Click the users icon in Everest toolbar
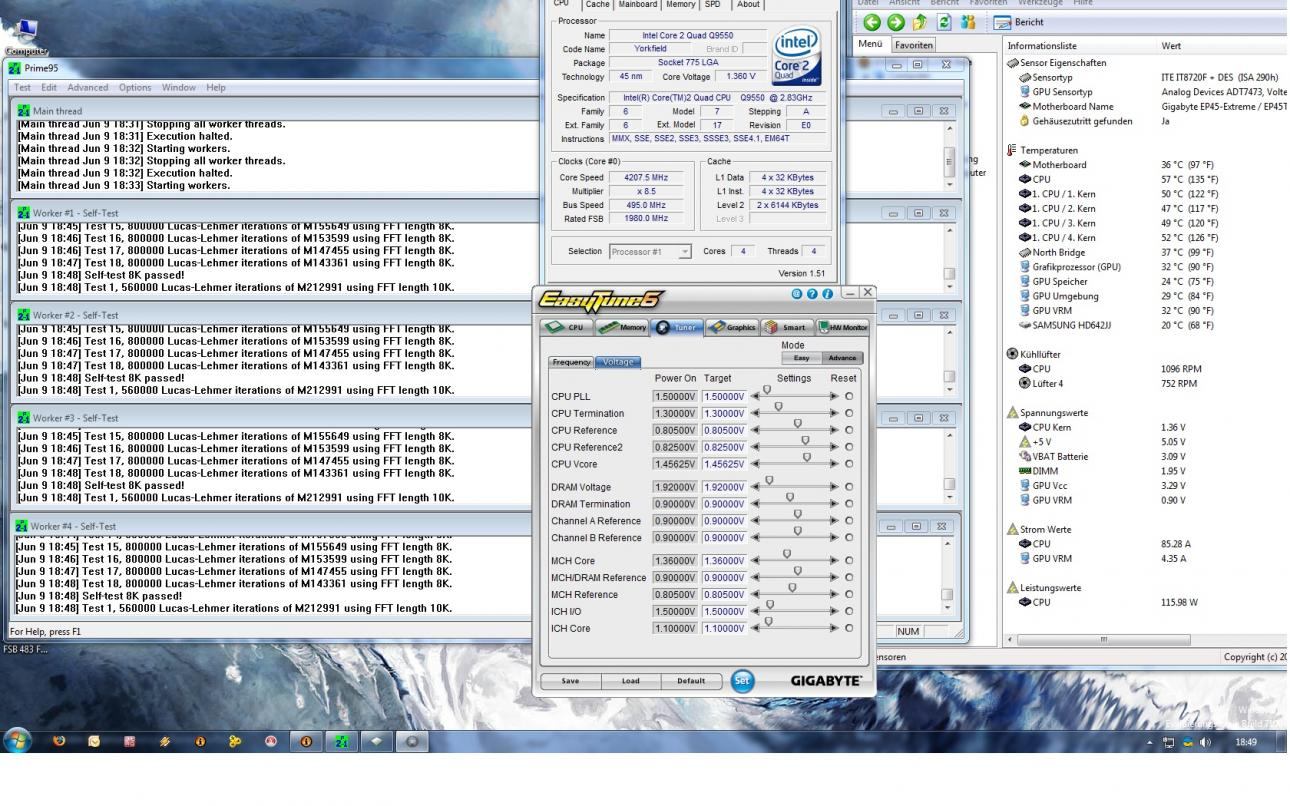The height and width of the screenshot is (806, 1290). (x=967, y=22)
